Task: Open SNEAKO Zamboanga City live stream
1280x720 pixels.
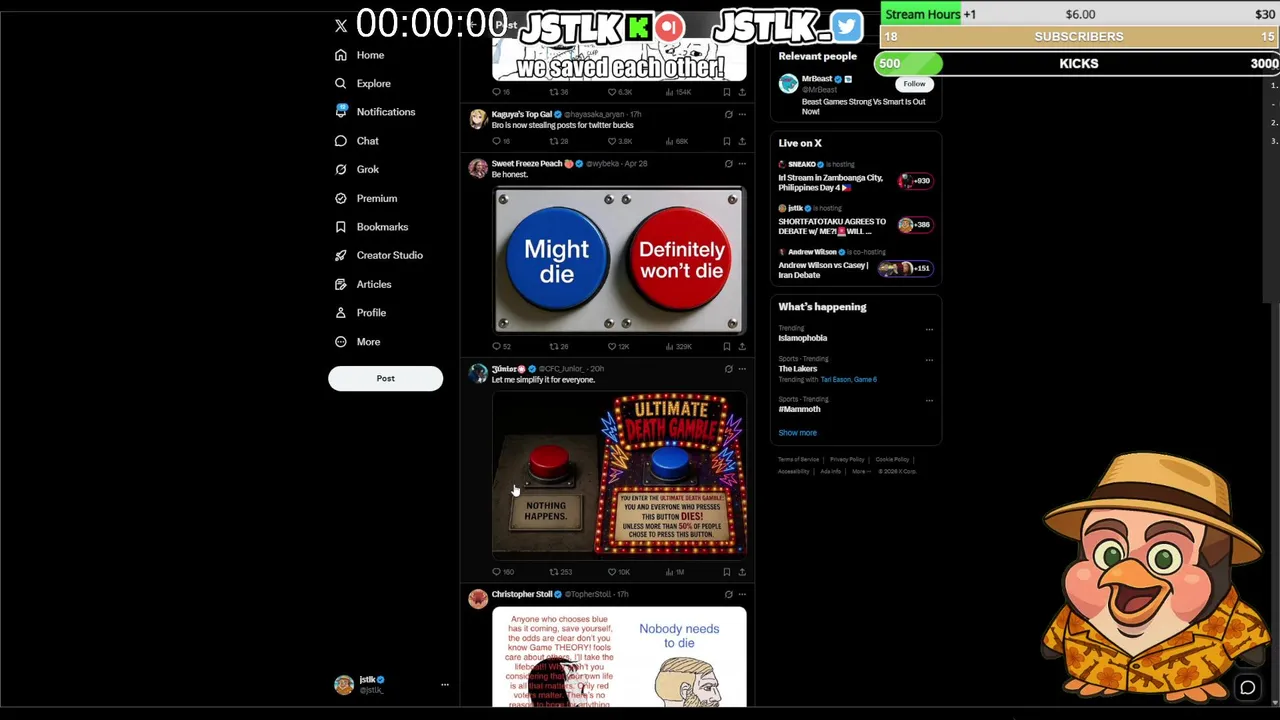Action: point(855,177)
